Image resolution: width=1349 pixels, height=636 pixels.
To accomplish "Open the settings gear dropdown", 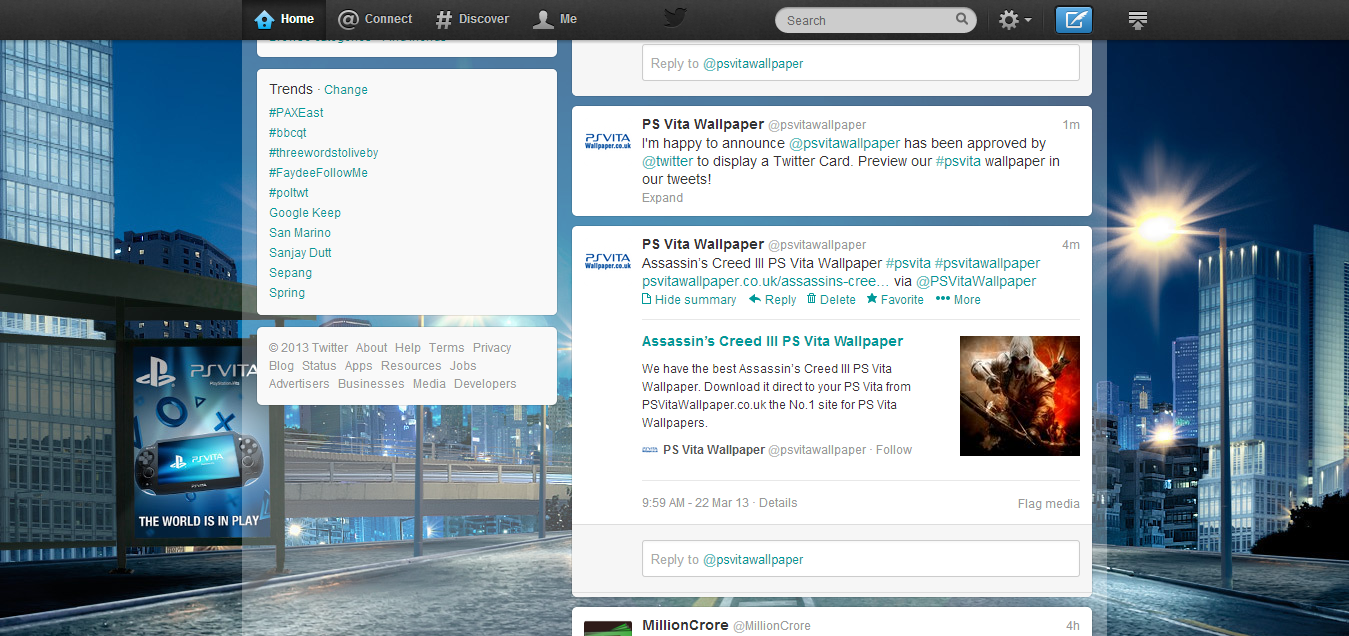I will [x=1015, y=20].
